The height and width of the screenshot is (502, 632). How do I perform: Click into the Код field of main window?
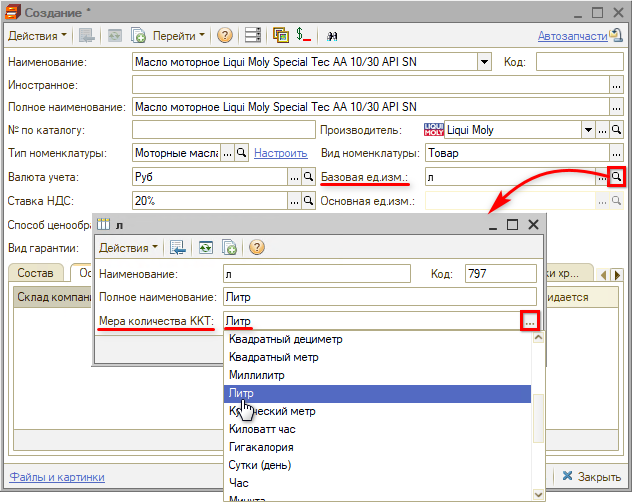pyautogui.click(x=579, y=62)
